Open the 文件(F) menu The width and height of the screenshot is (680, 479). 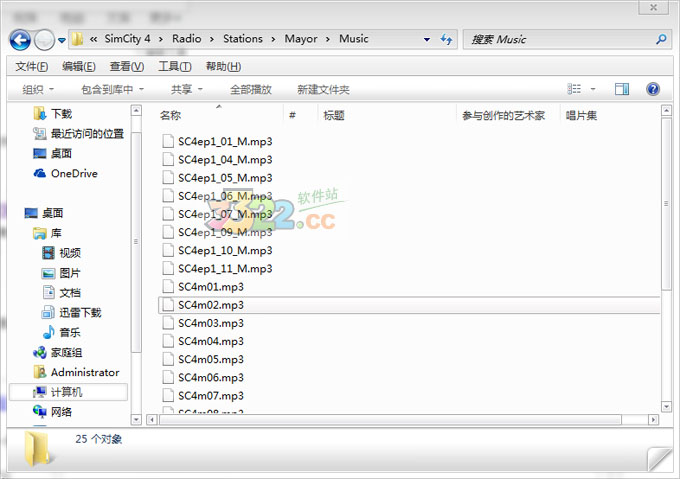coord(32,66)
